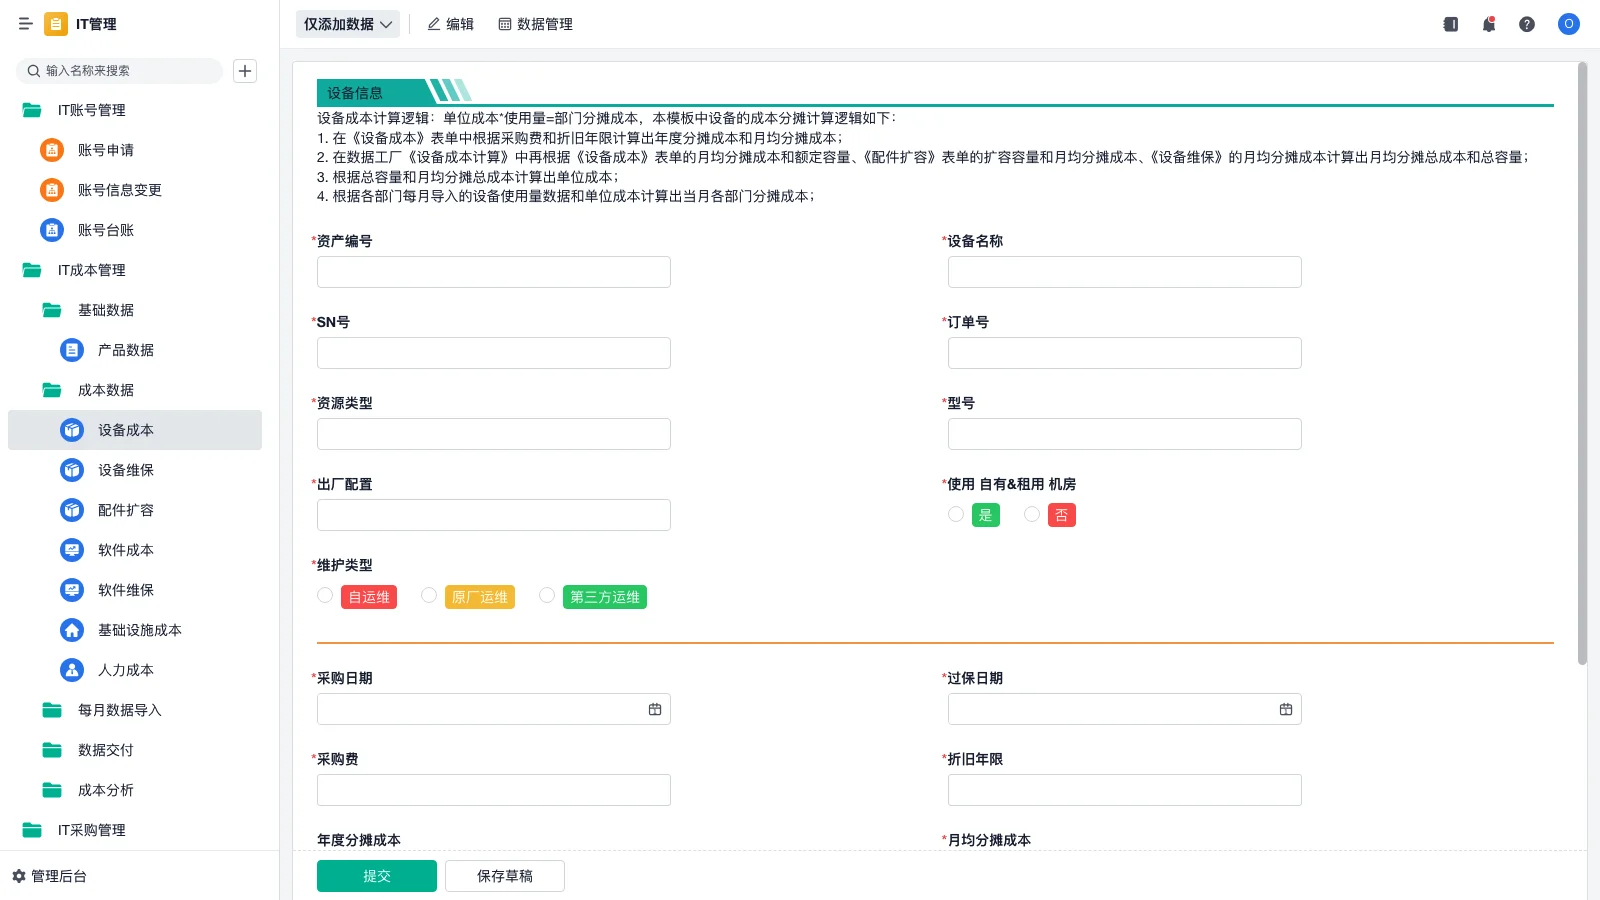Select the 产品数据 item in 基础数据
1600x900 pixels.
point(125,350)
